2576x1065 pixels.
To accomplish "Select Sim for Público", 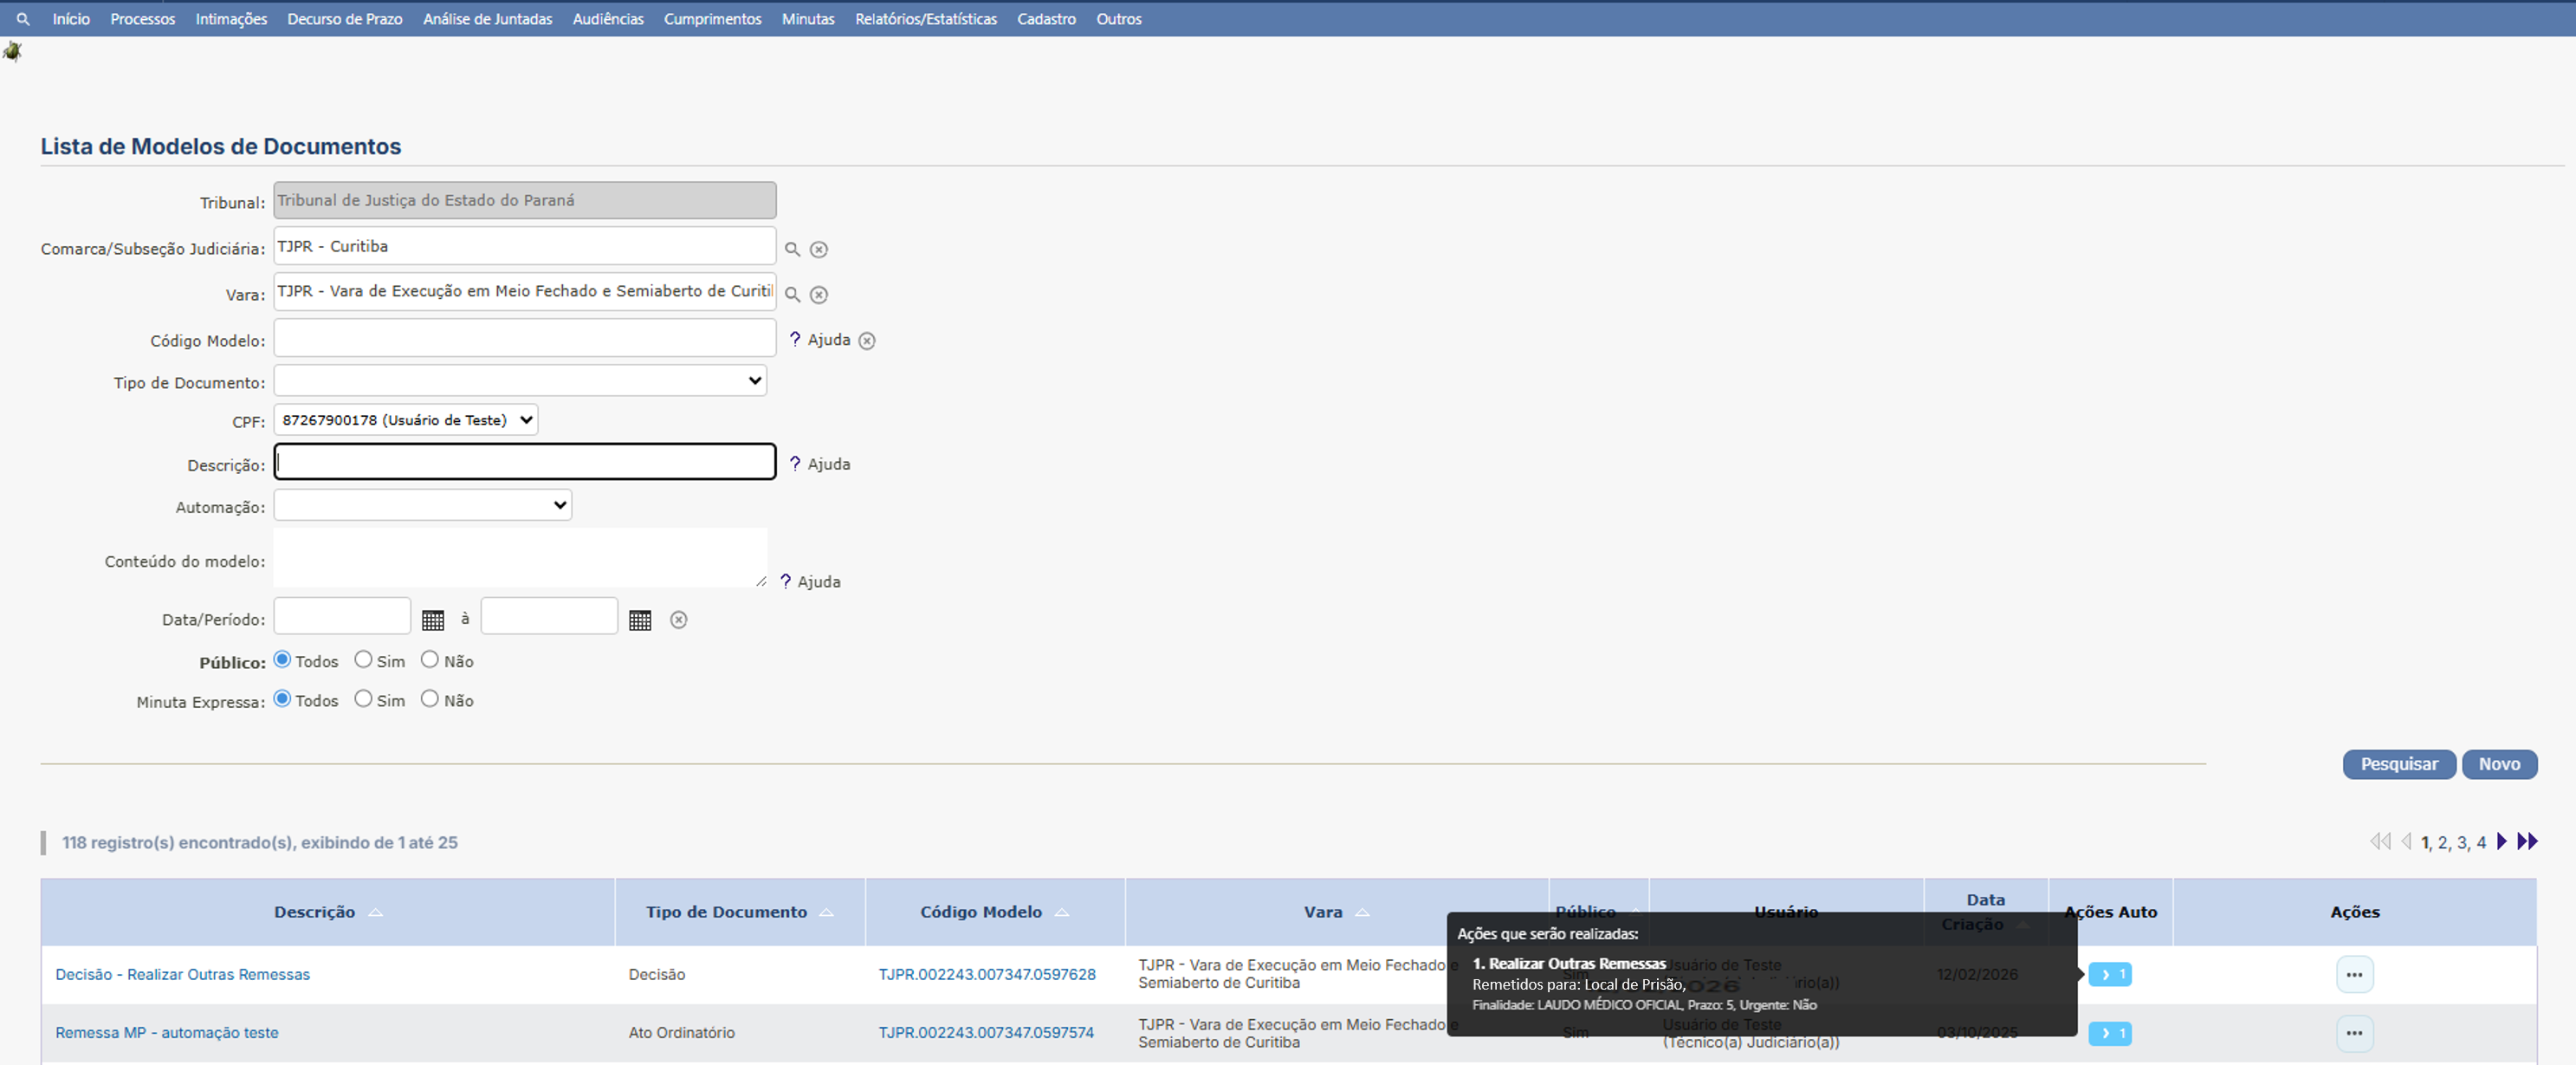I will click(x=363, y=660).
